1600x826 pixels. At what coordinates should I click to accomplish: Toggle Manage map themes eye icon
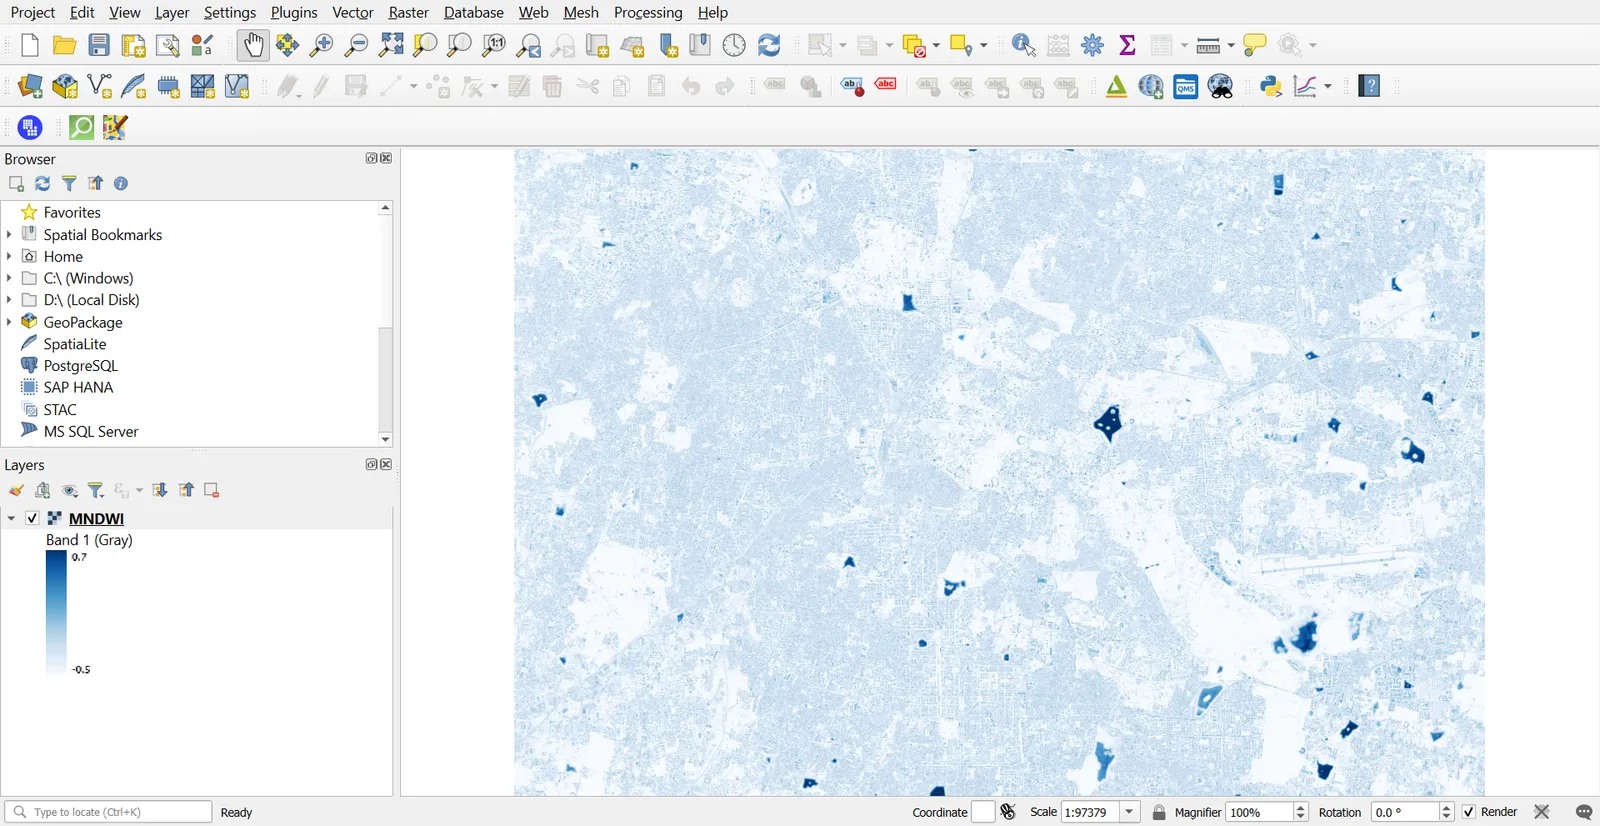[70, 490]
